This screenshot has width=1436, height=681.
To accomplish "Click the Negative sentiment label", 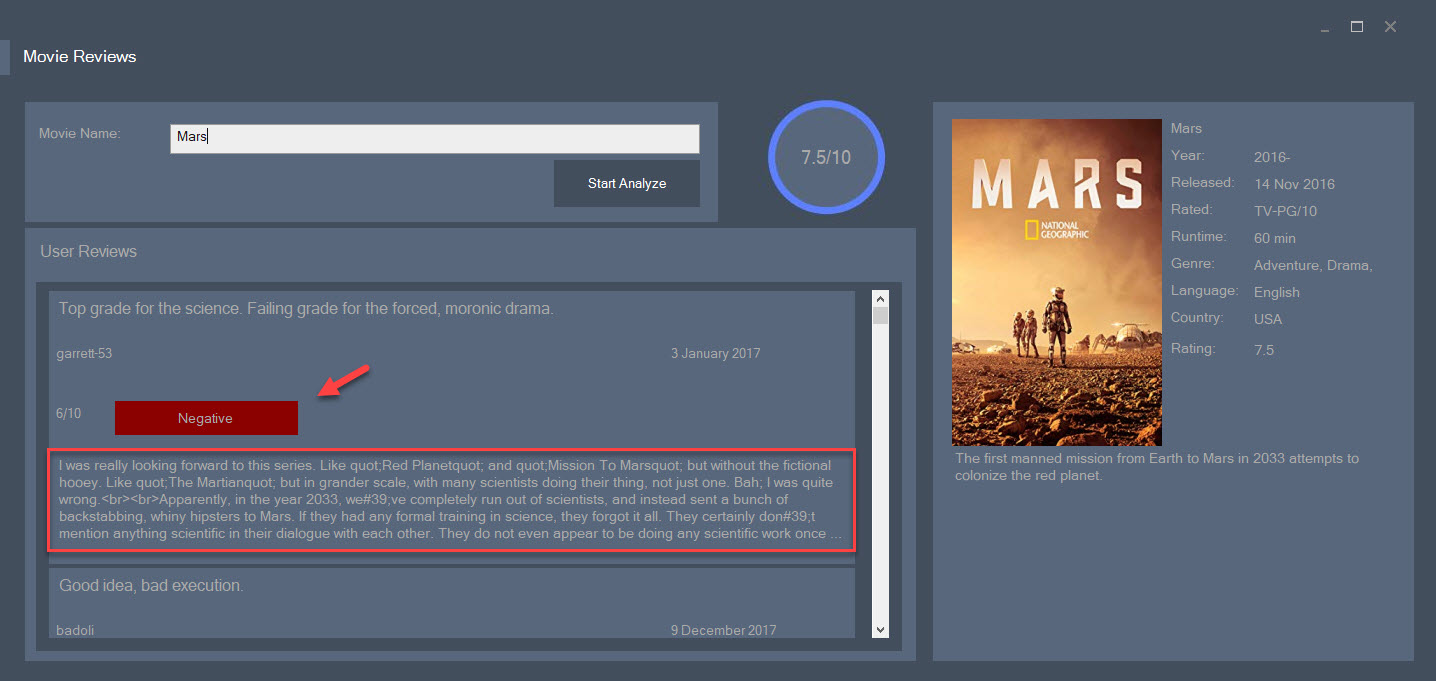I will (206, 418).
